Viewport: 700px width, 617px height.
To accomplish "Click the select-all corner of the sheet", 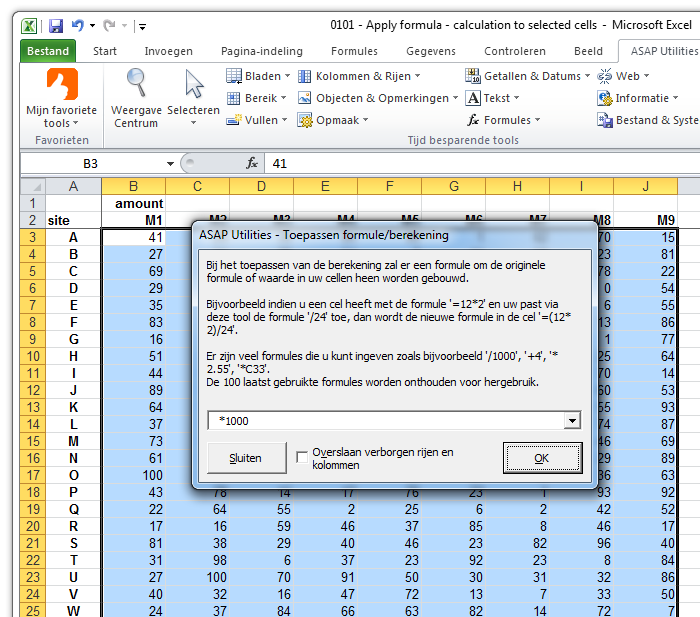I will click(x=33, y=186).
